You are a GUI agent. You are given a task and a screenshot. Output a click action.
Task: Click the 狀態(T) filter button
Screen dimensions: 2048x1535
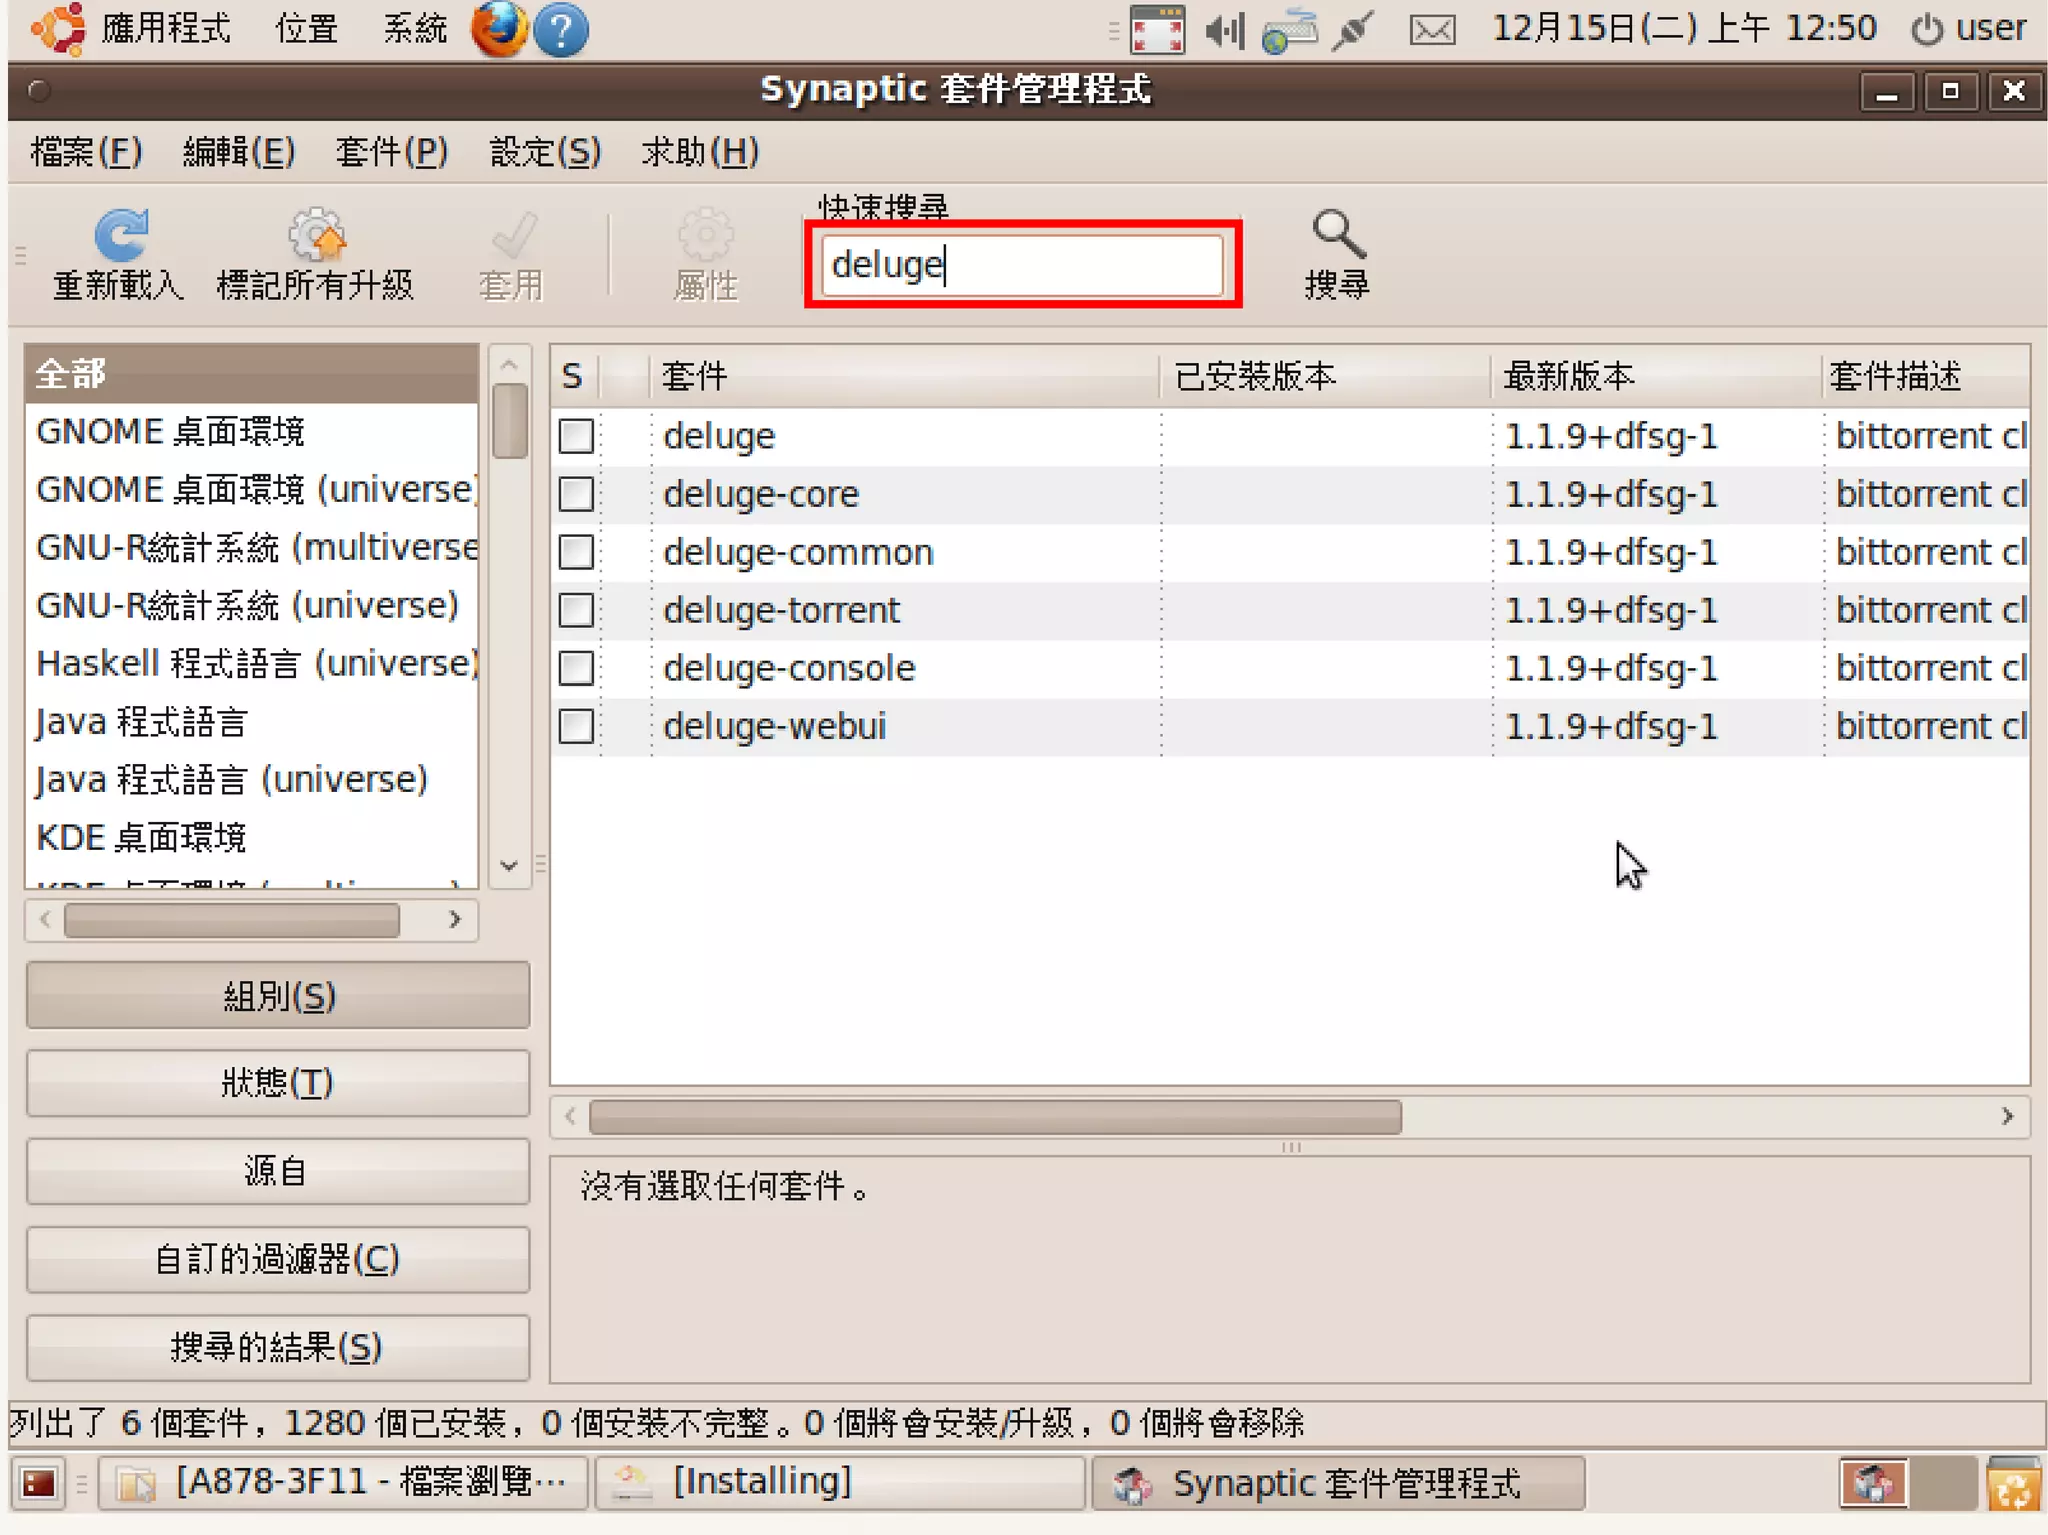tap(278, 1083)
